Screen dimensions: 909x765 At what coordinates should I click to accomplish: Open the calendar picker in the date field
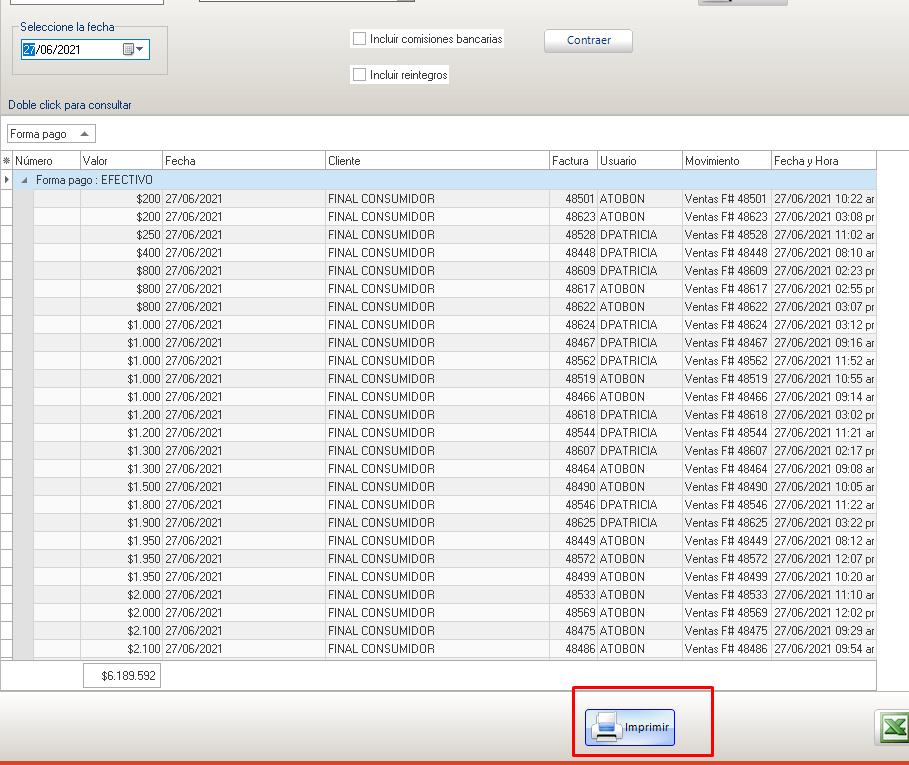pyautogui.click(x=133, y=49)
